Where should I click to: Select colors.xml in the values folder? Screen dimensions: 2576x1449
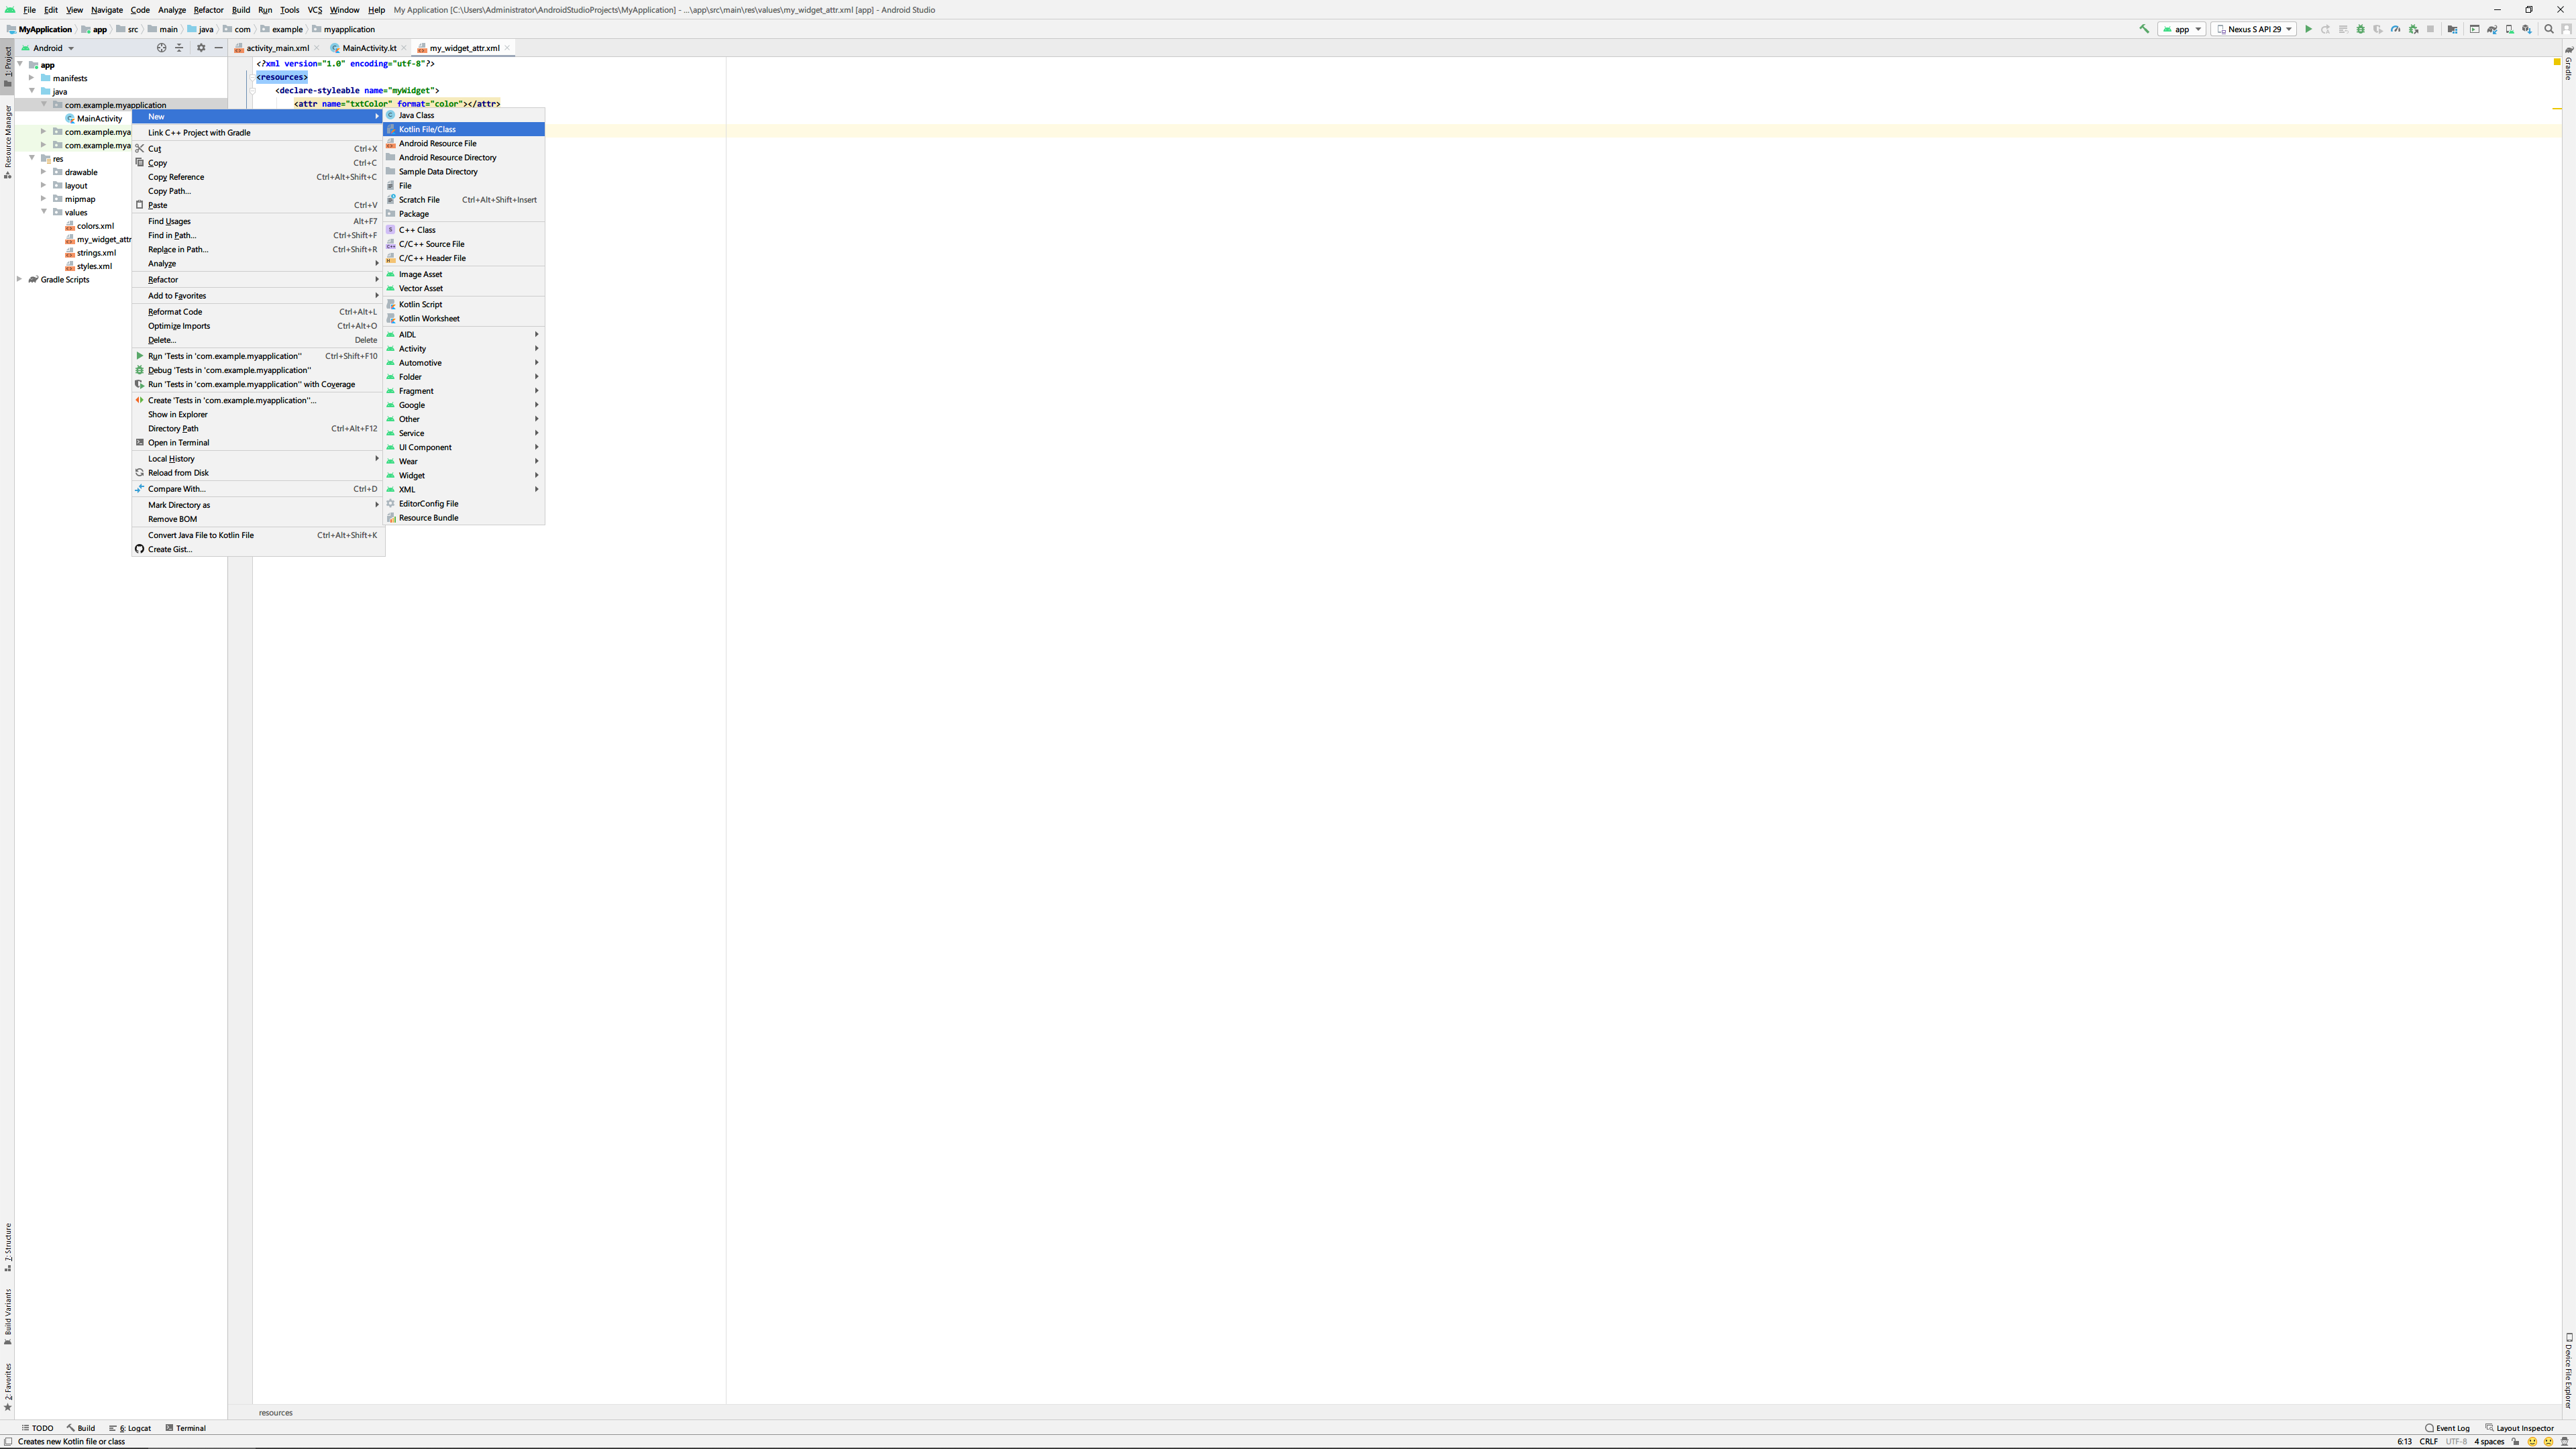95,226
